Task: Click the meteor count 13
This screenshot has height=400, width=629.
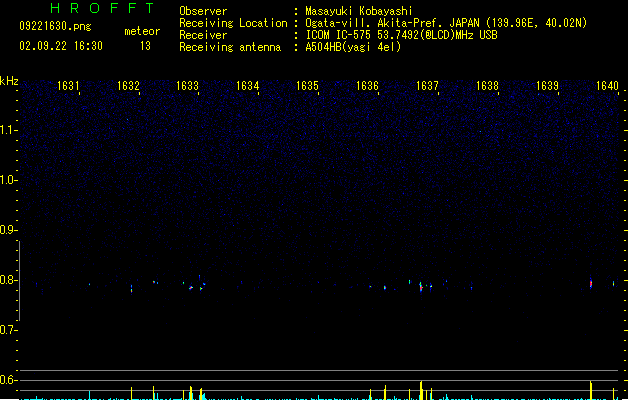Action: (x=145, y=46)
